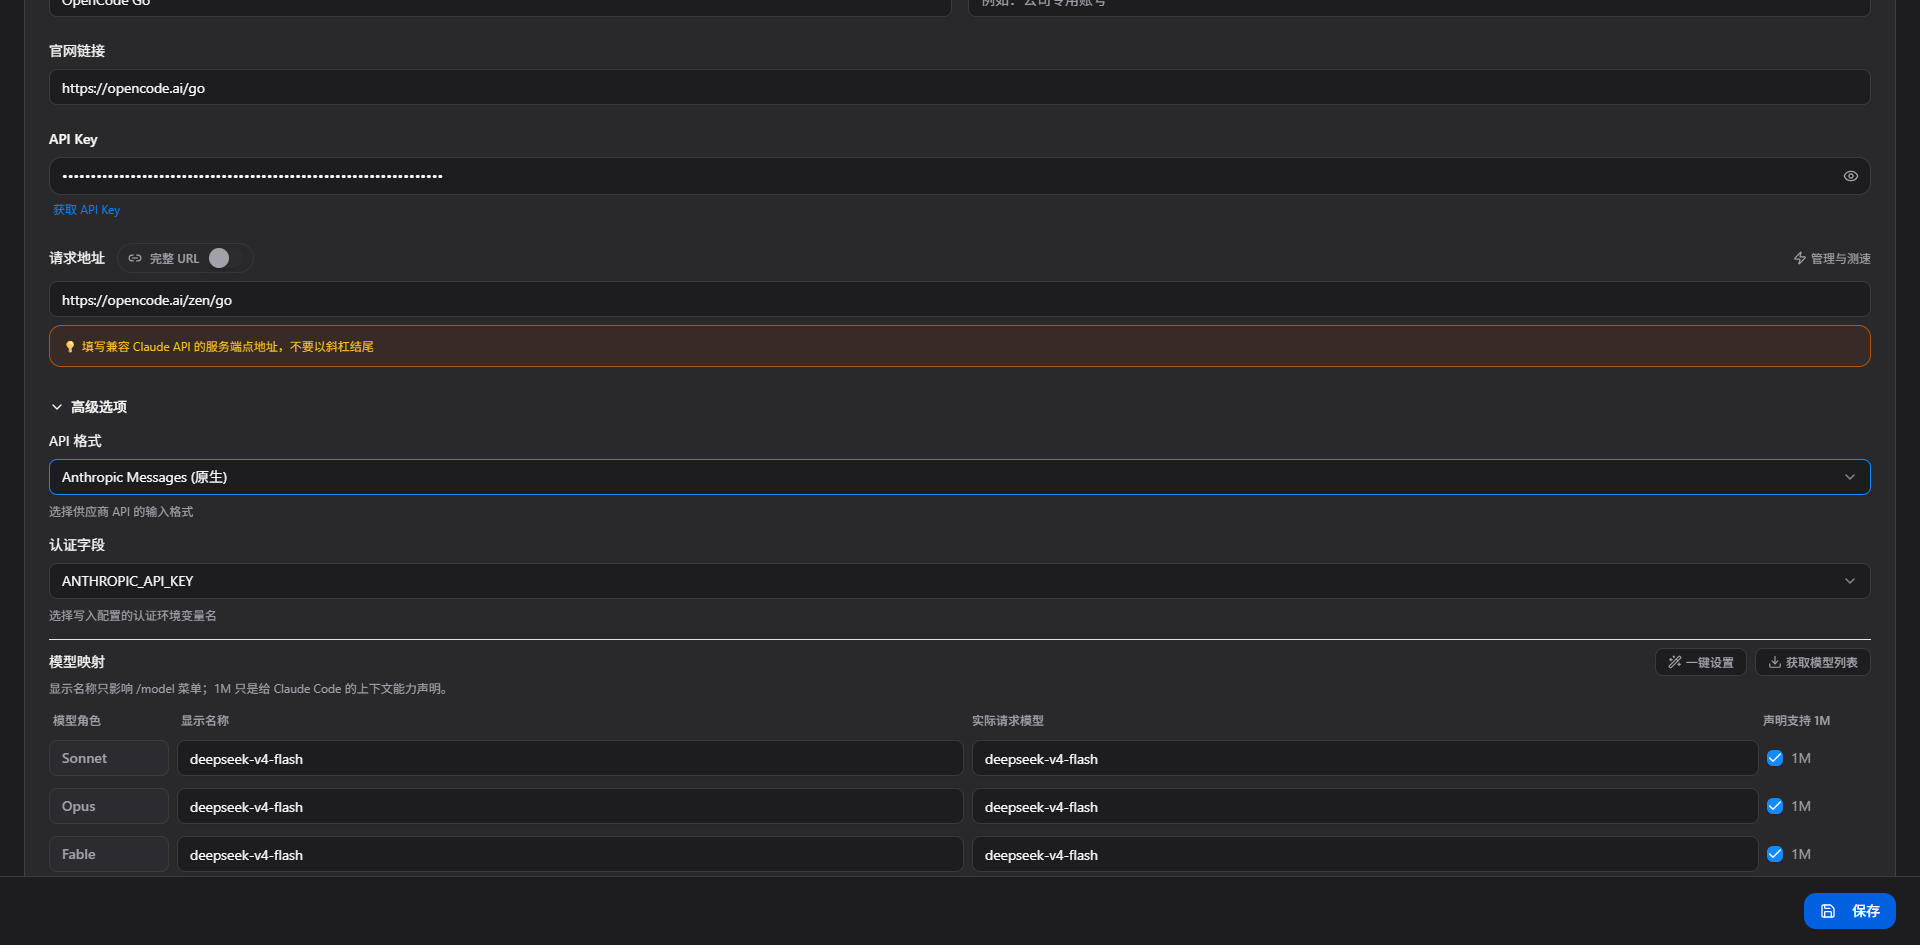Open the 获取 API Key link

pos(86,210)
